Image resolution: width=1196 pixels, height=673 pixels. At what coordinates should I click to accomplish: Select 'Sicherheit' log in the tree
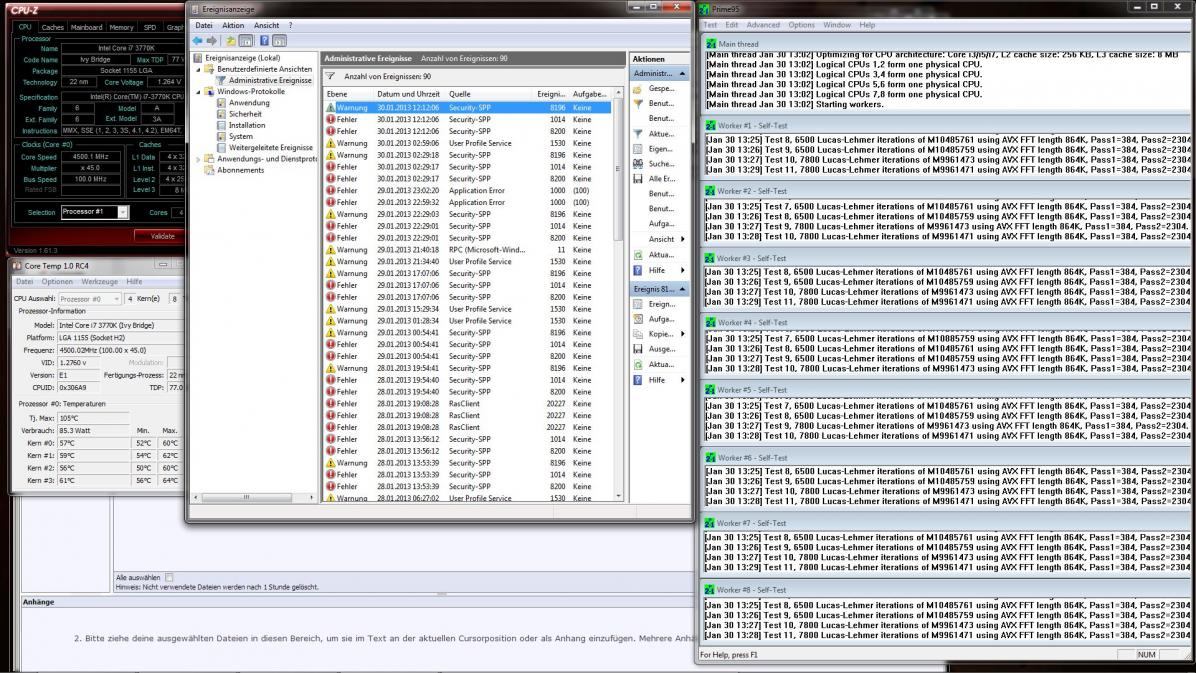coord(245,114)
